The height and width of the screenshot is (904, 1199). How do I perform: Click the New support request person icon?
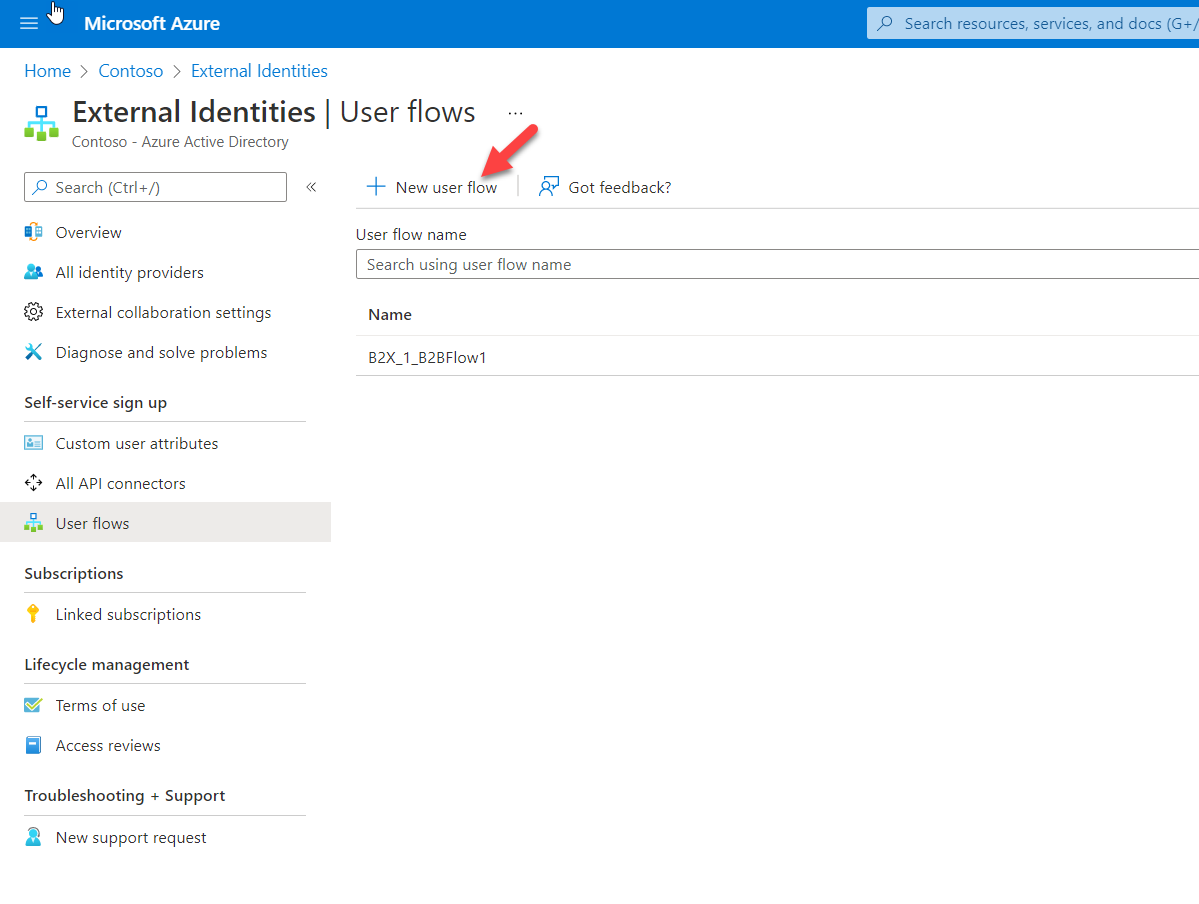click(x=34, y=837)
